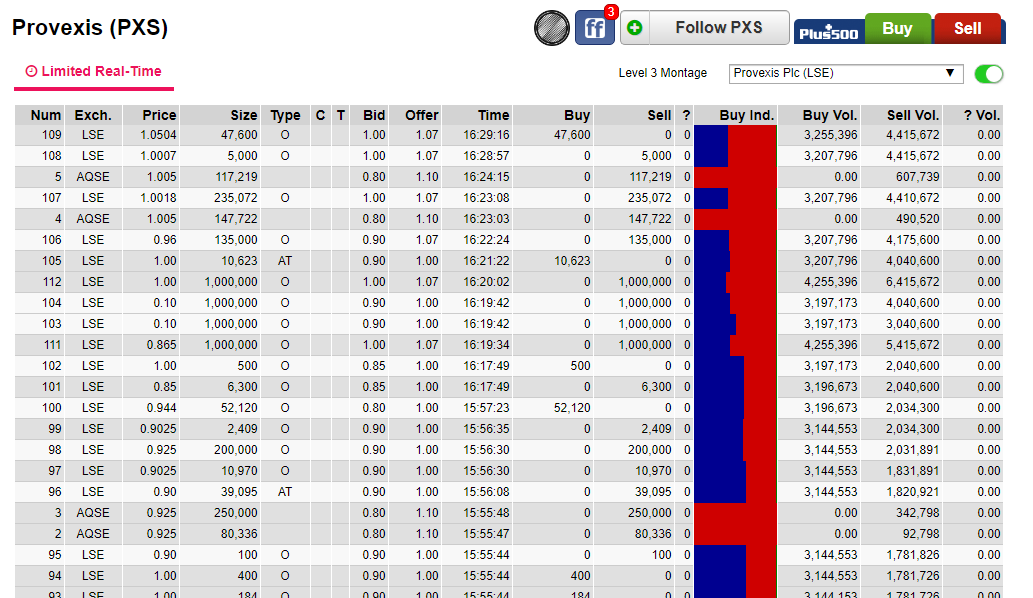The height and width of the screenshot is (598, 1033).
Task: Click sell volume 6,415,672 in row 112
Action: [x=912, y=282]
